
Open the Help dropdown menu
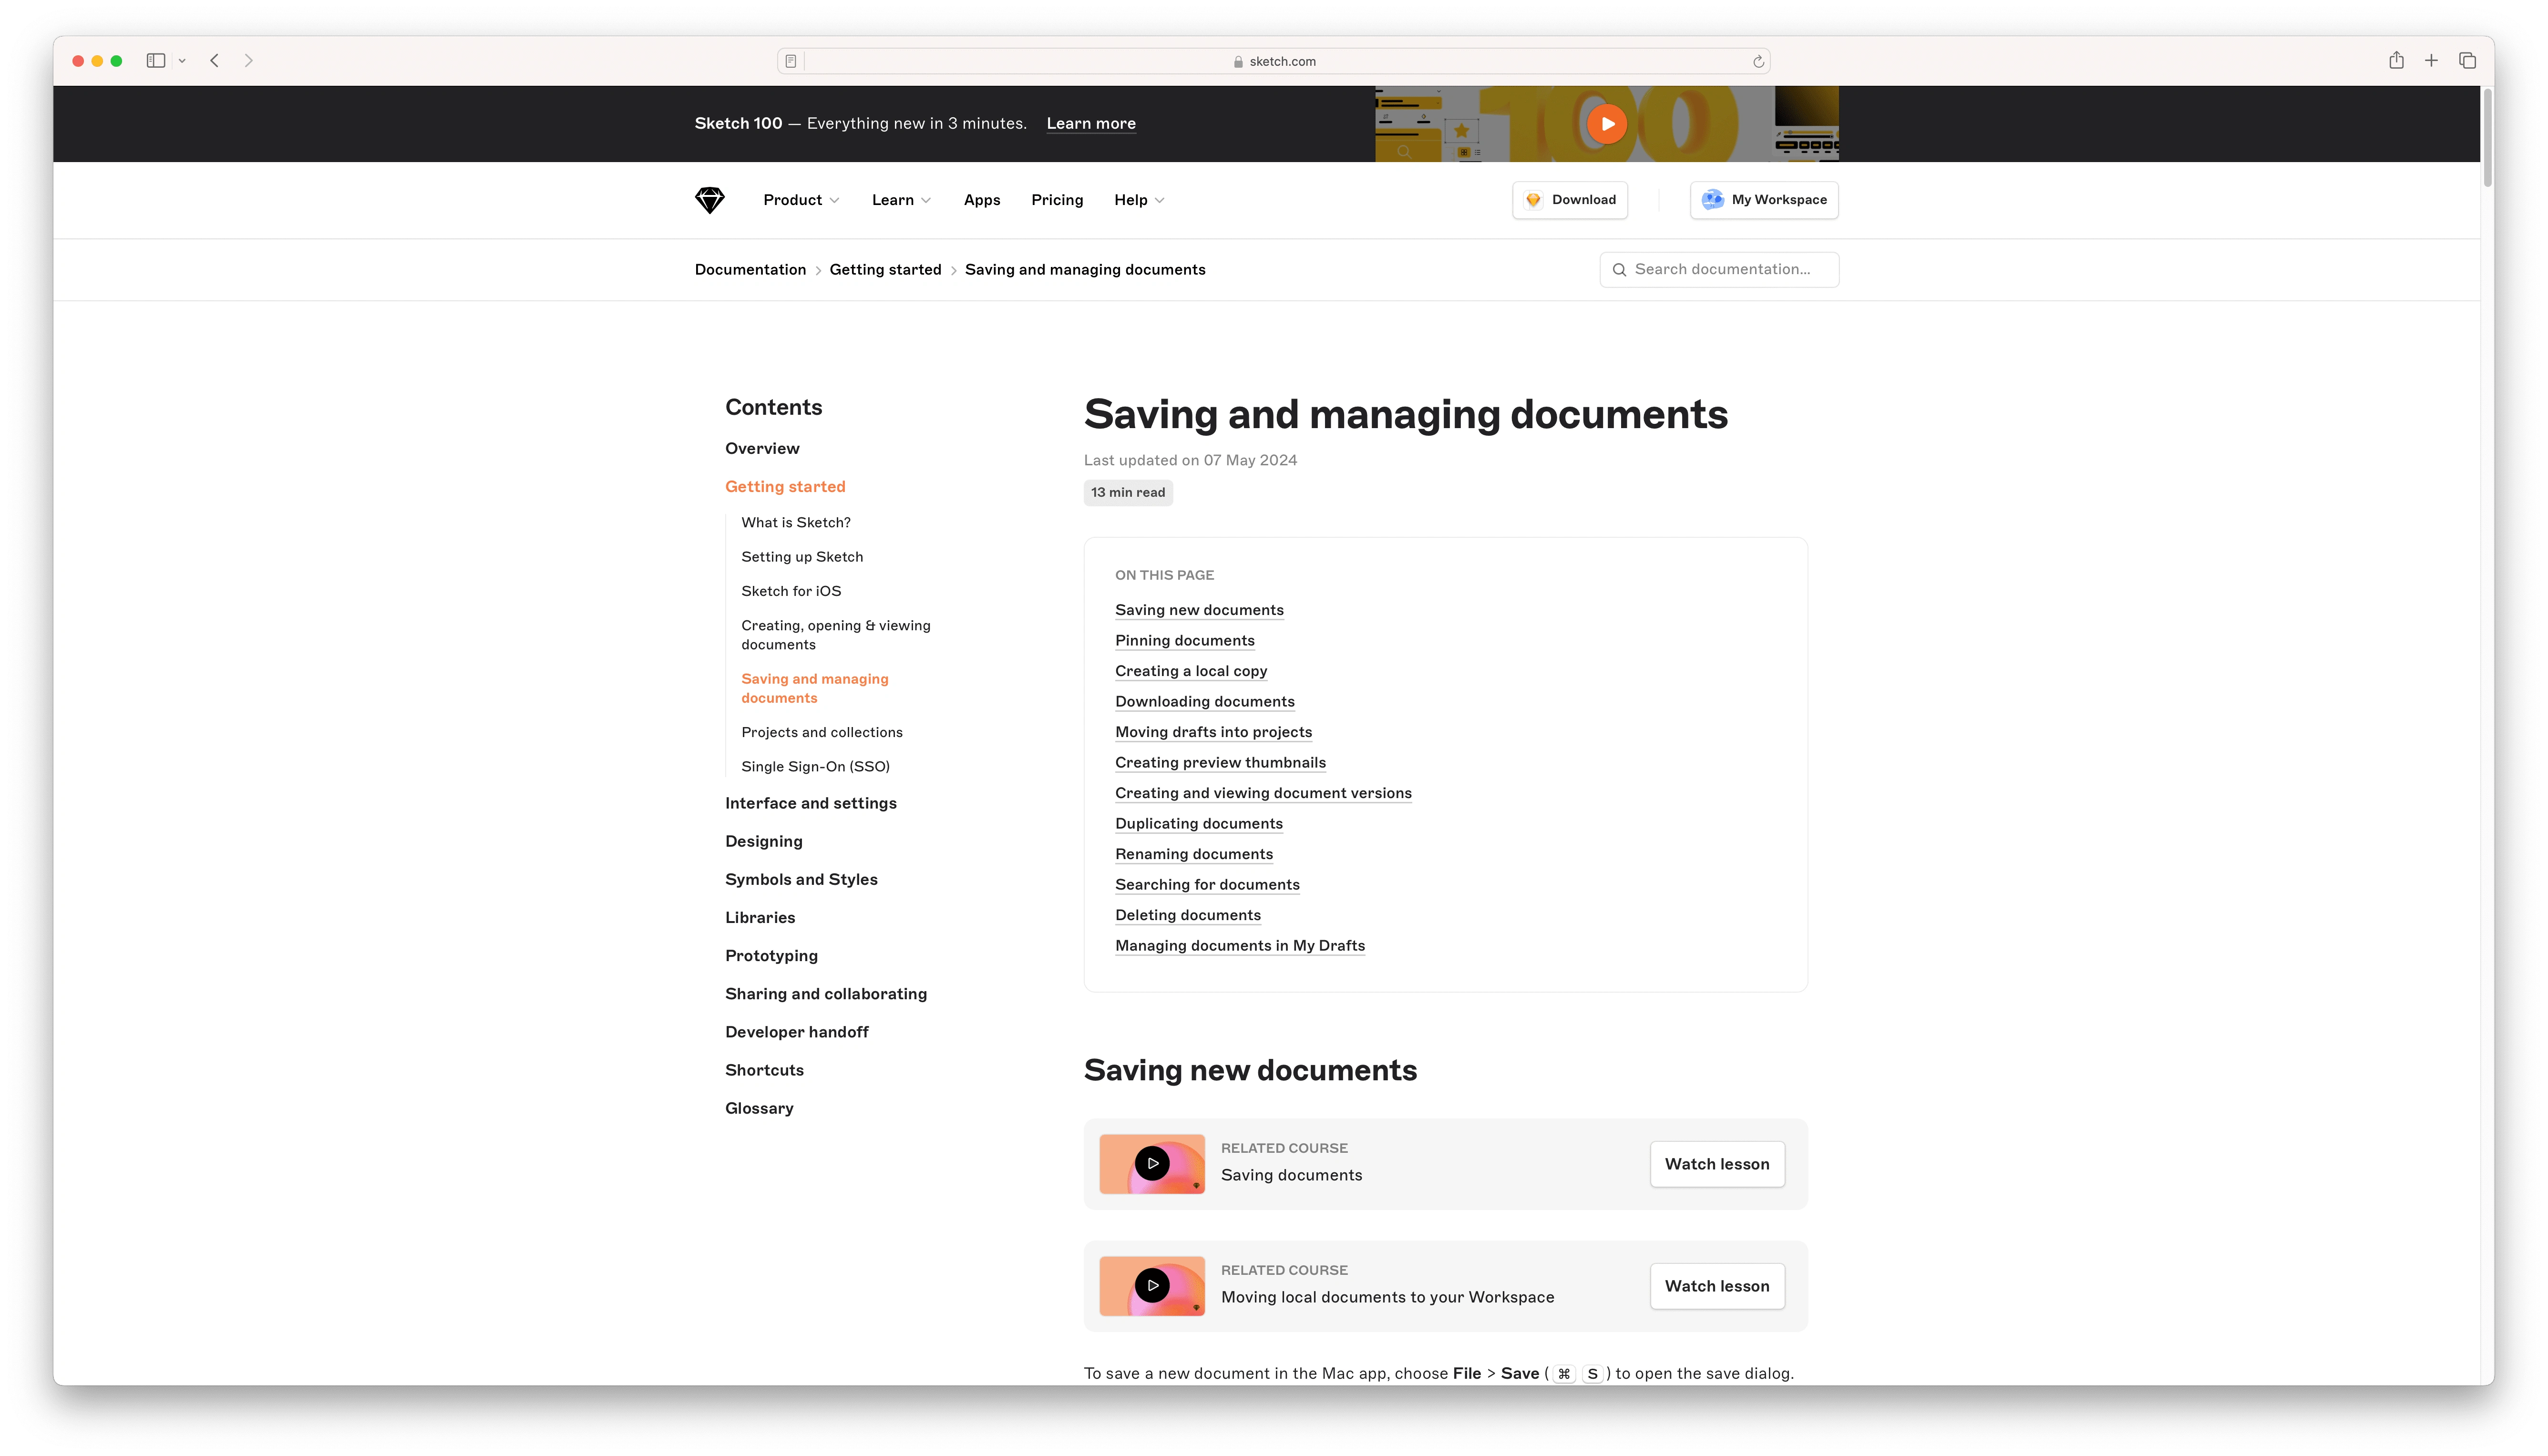point(1139,200)
